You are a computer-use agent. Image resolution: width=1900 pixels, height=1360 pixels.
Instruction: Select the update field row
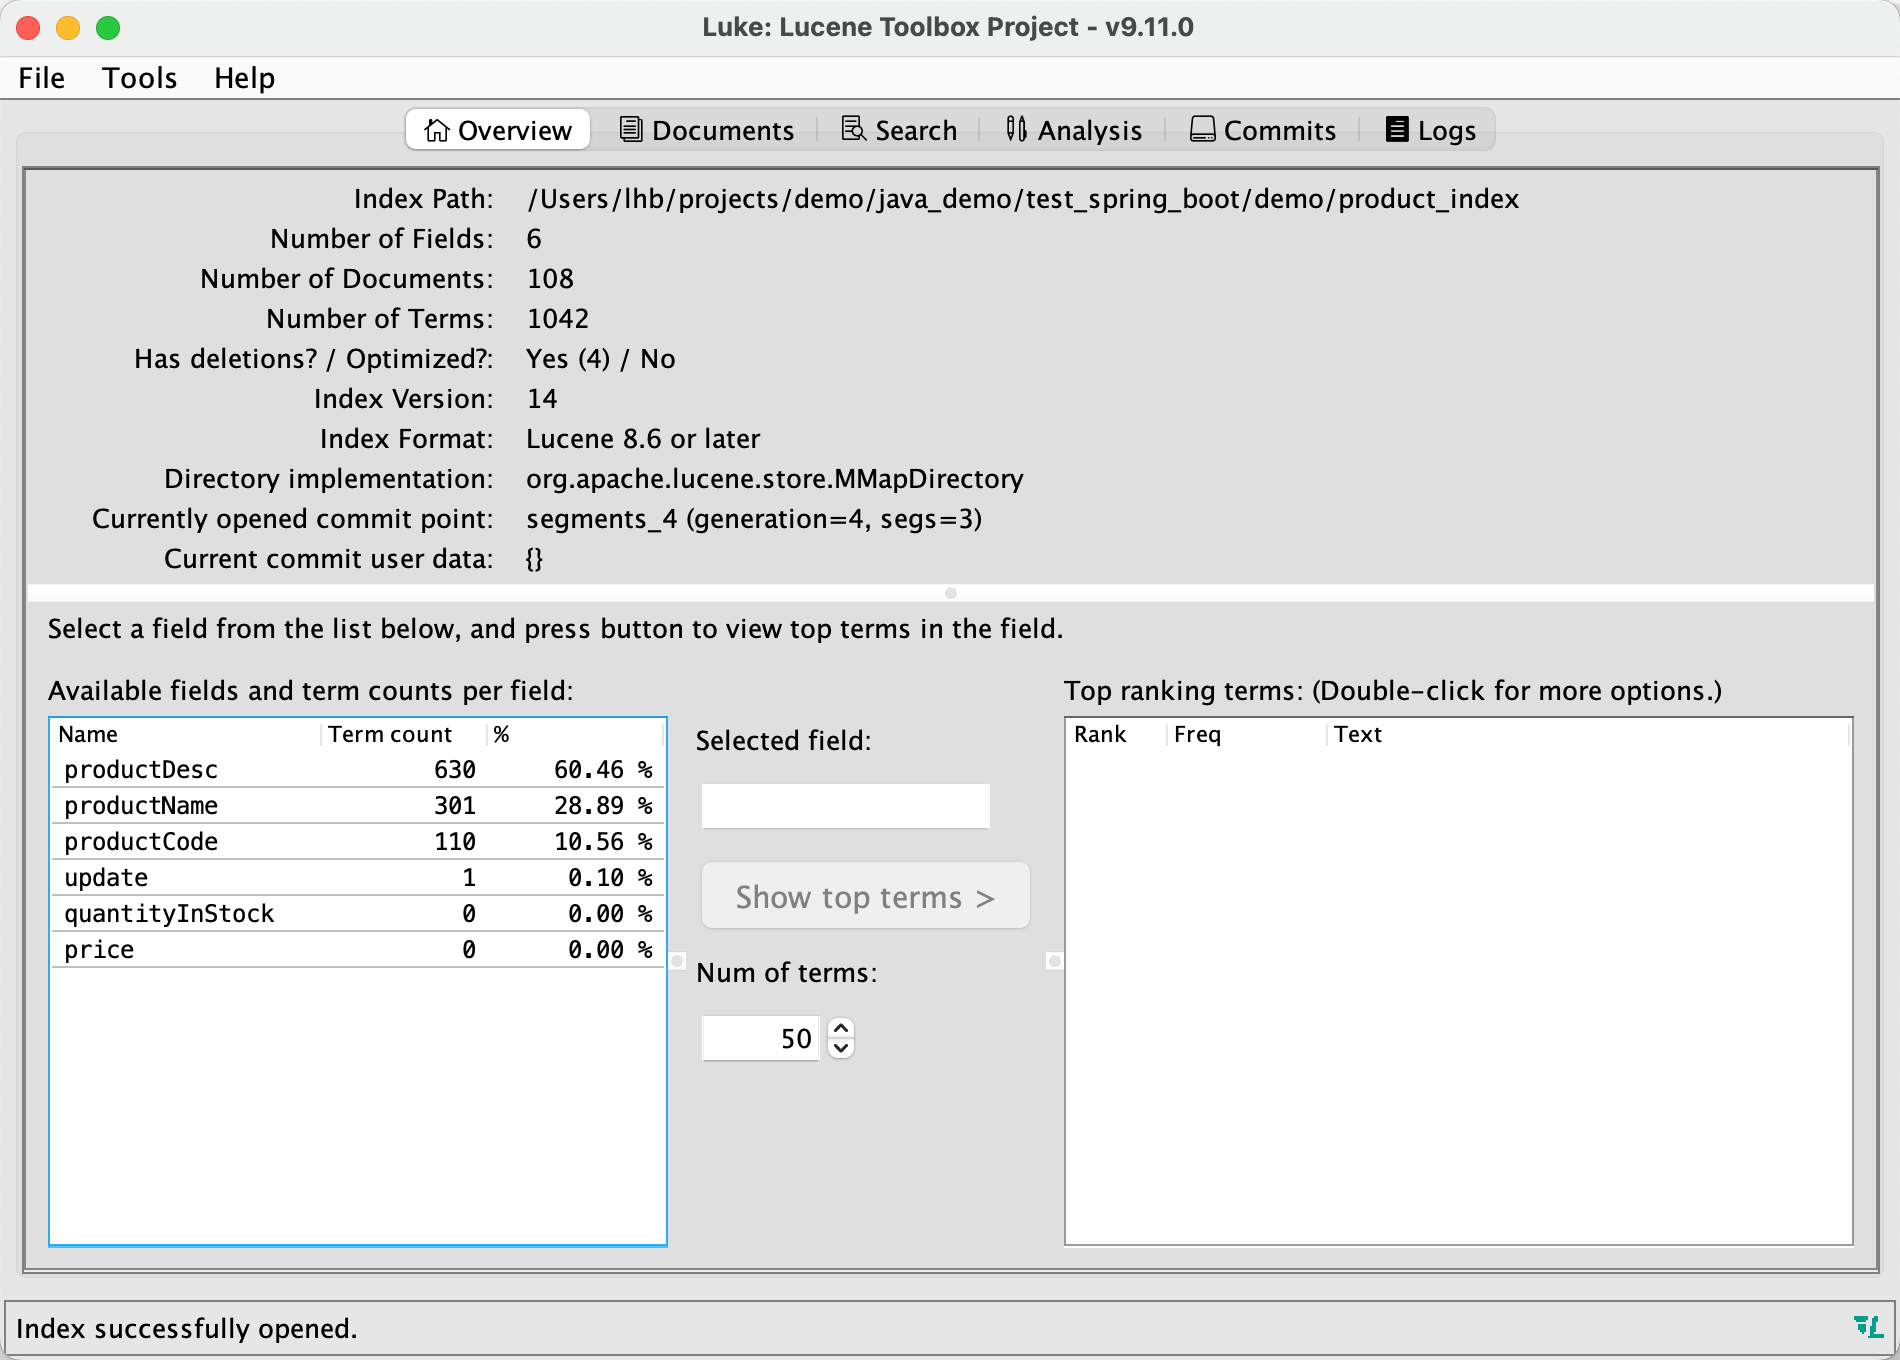click(x=358, y=878)
